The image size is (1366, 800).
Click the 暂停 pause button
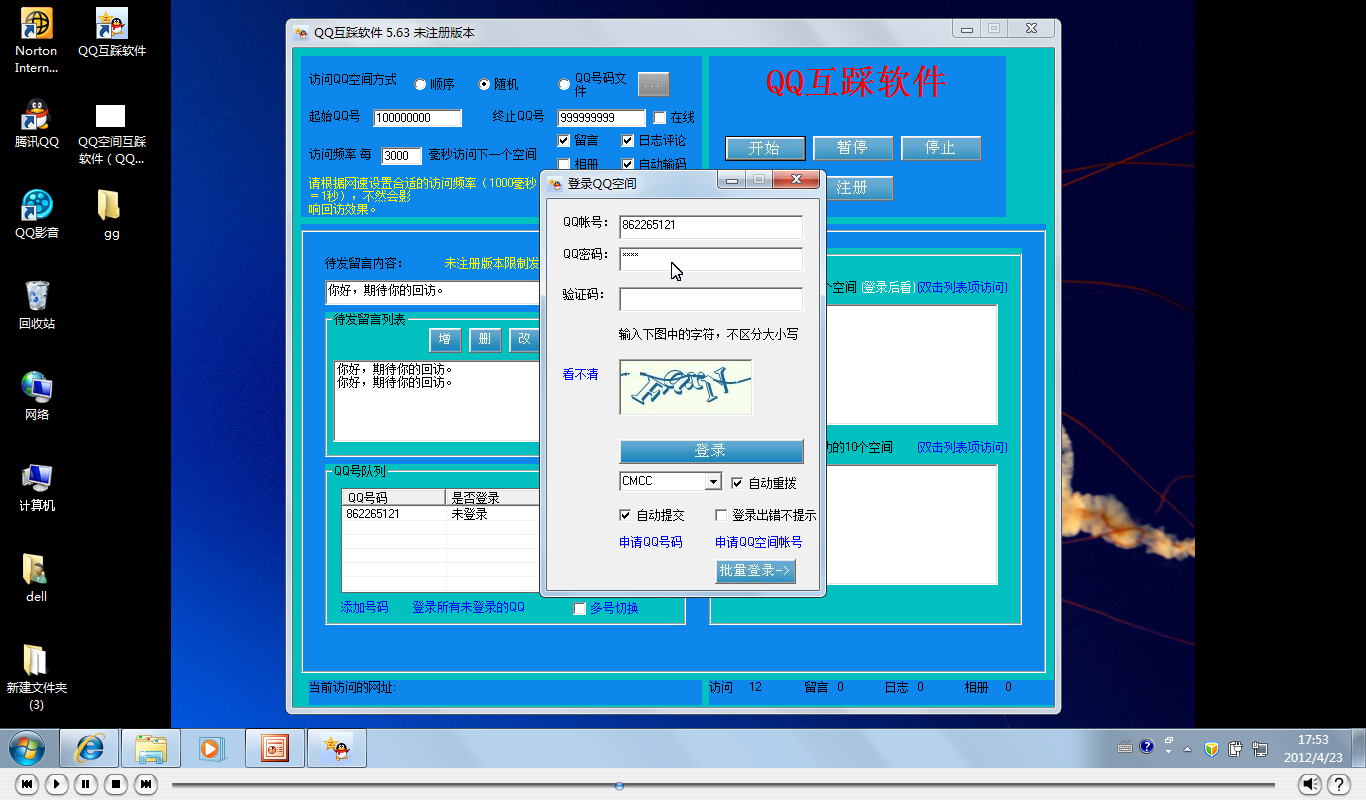pos(852,148)
